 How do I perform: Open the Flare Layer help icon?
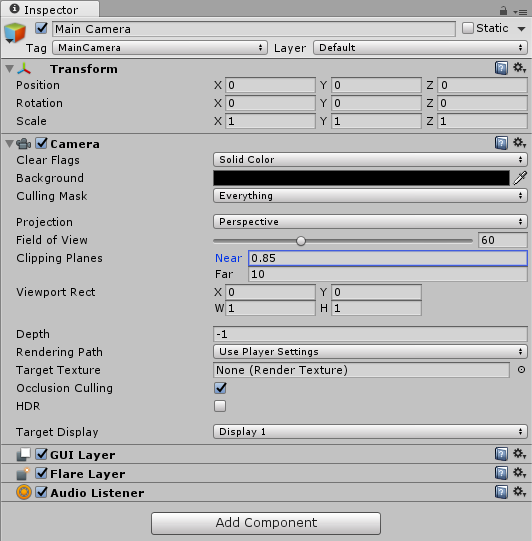501,473
